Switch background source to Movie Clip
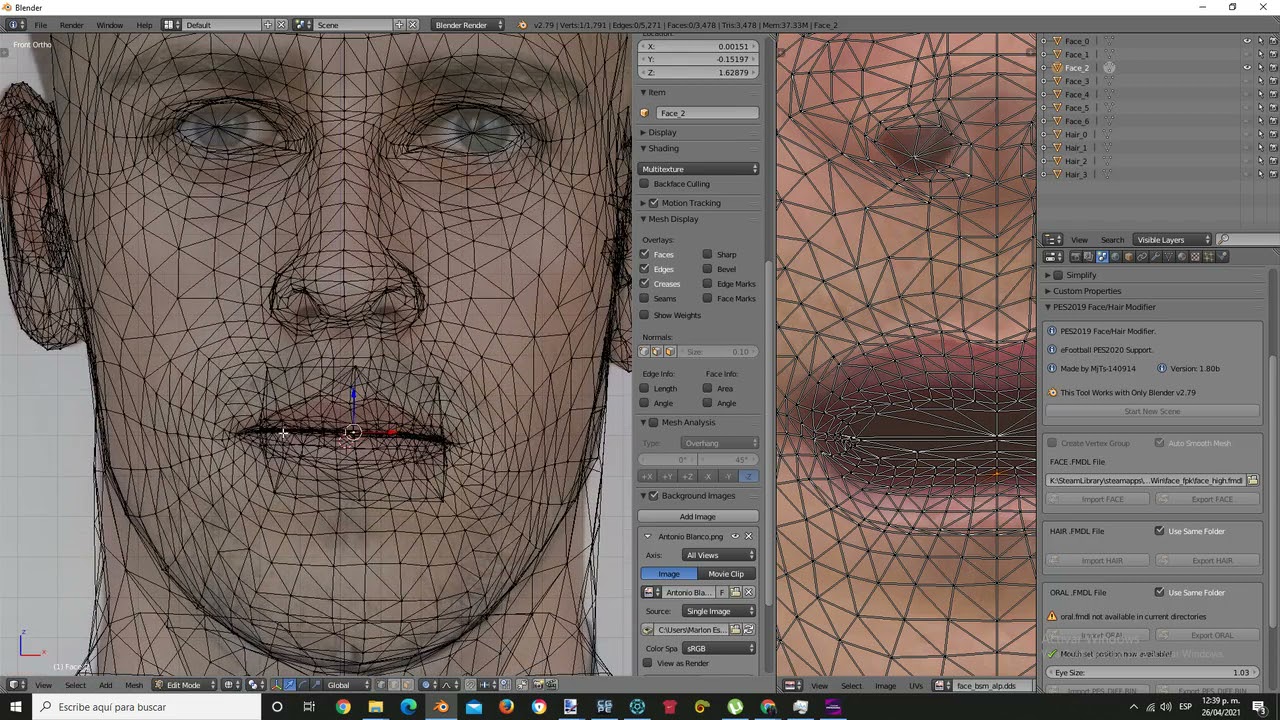 tap(726, 574)
